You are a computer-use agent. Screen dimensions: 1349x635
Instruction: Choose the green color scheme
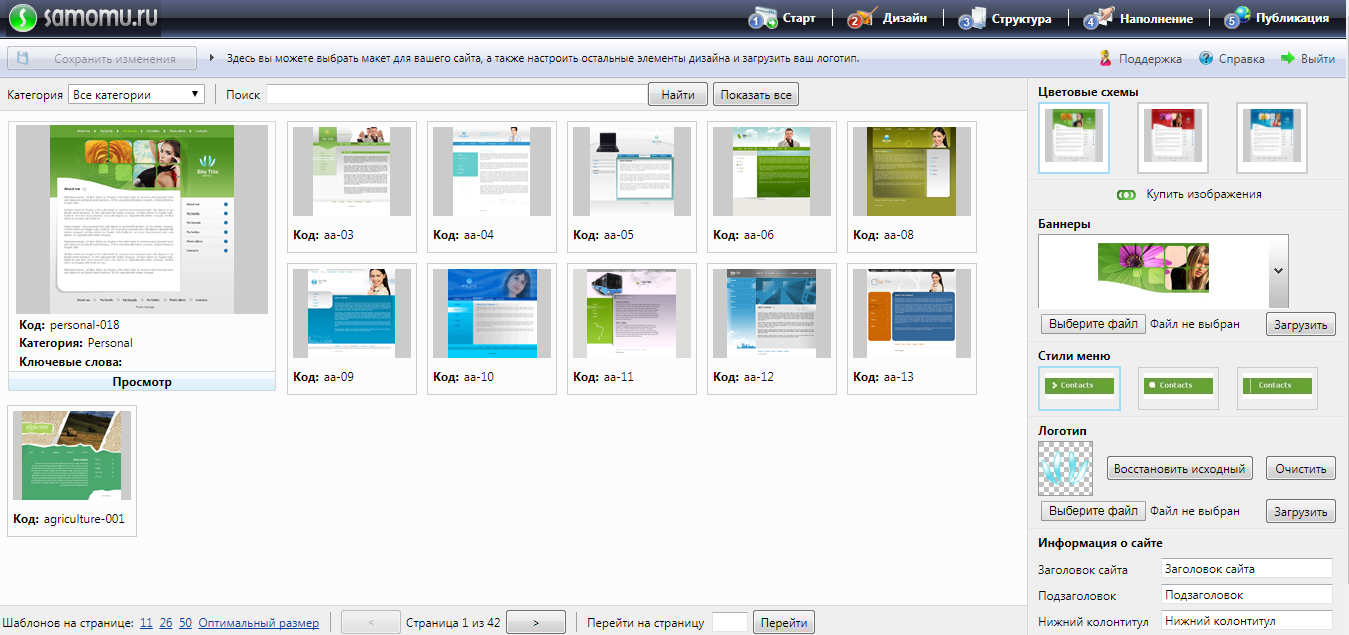(x=1074, y=138)
